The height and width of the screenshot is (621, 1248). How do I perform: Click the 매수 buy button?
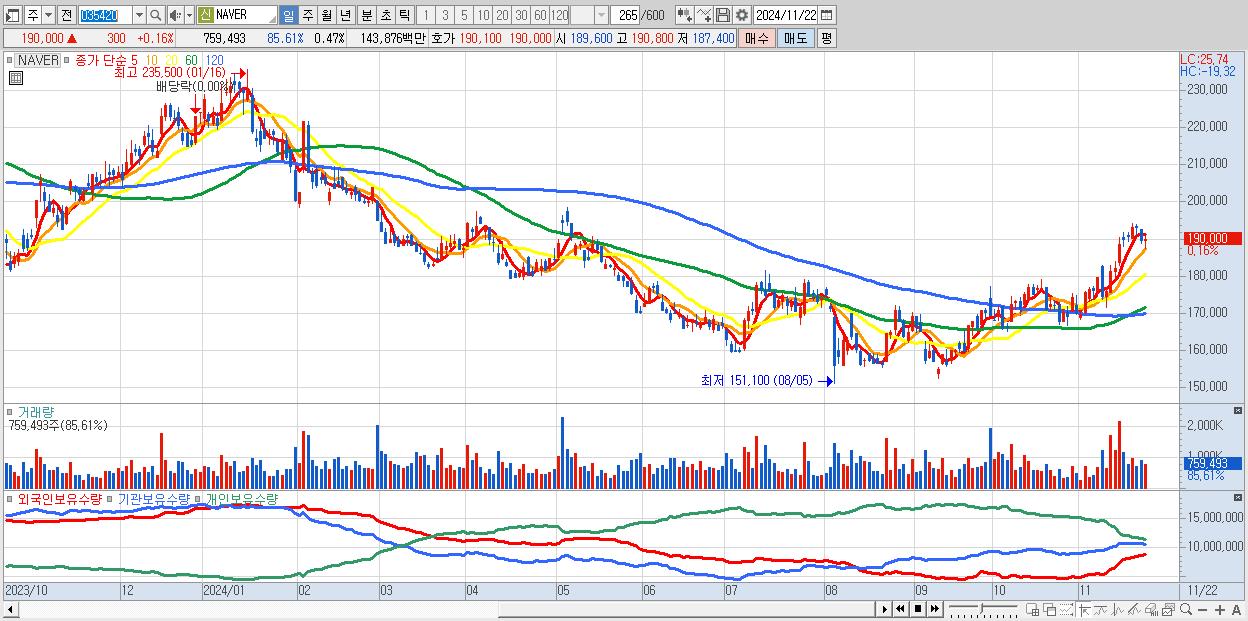pyautogui.click(x=757, y=38)
